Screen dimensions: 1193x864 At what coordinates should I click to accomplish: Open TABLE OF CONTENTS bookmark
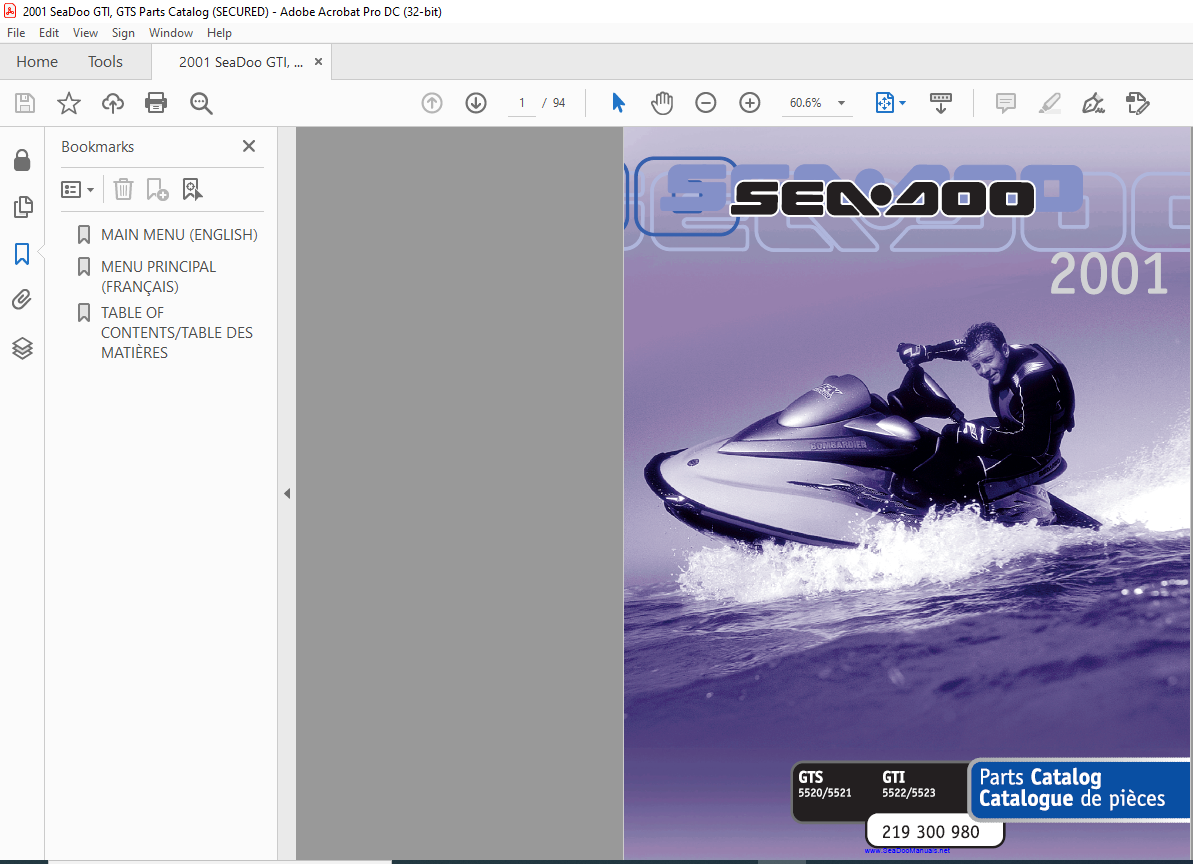[177, 332]
